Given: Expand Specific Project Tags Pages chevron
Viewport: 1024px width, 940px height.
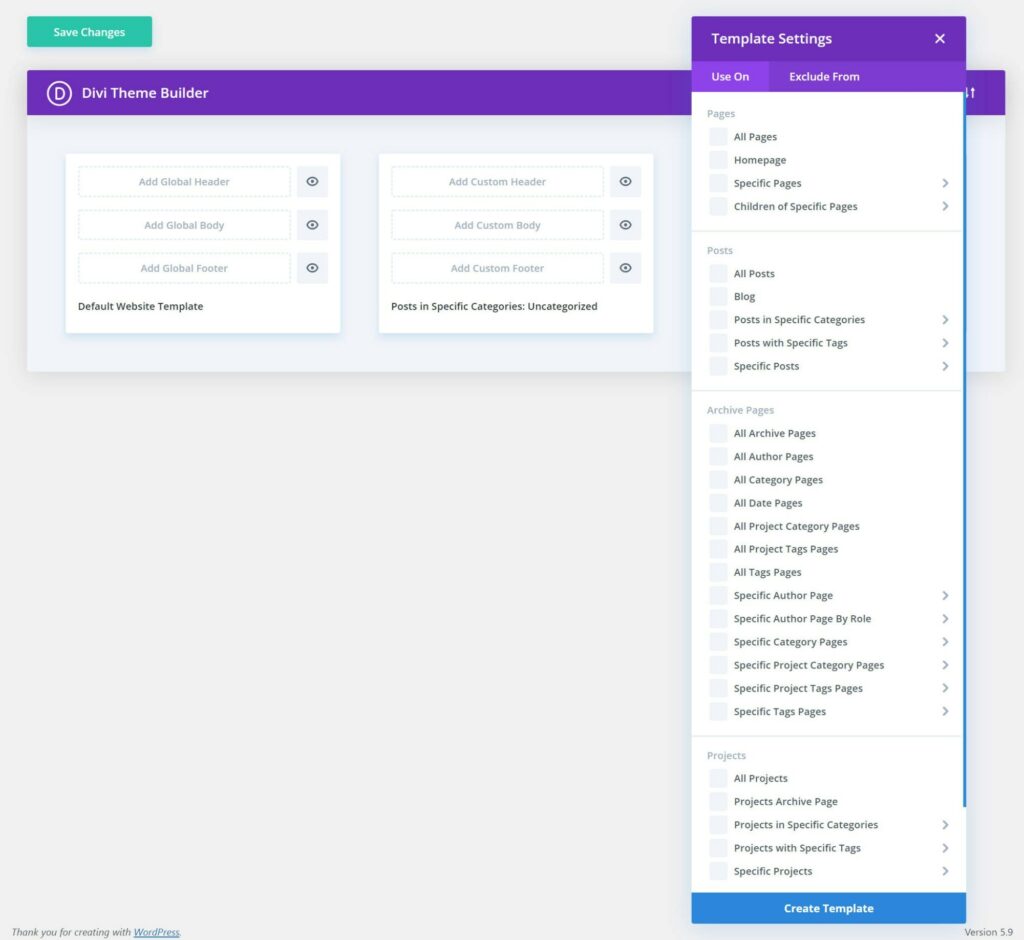Looking at the screenshot, I should point(945,689).
